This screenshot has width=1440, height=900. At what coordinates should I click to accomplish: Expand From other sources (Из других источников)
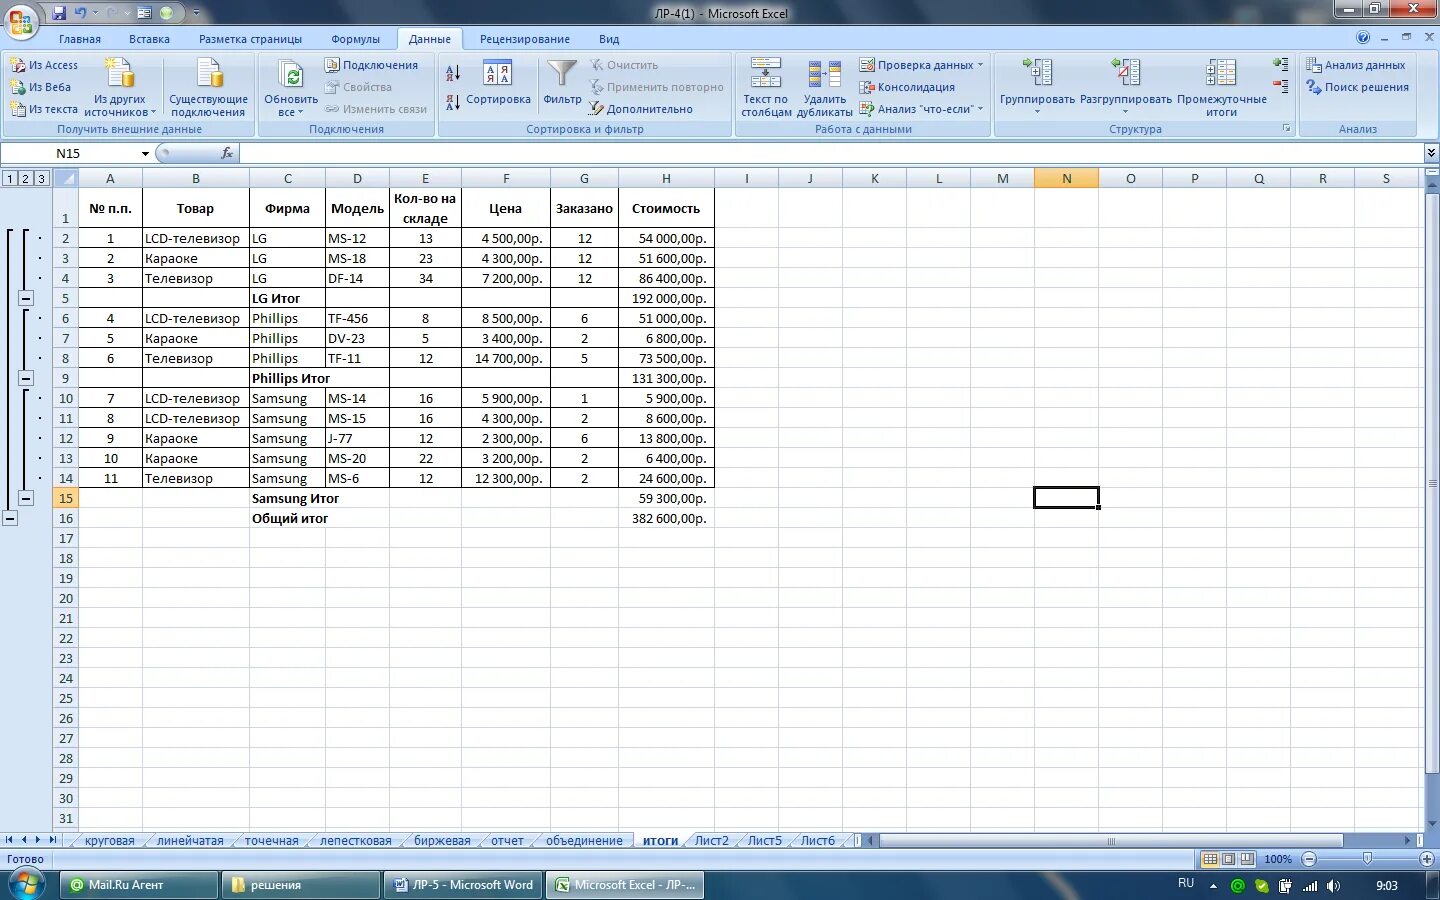120,87
